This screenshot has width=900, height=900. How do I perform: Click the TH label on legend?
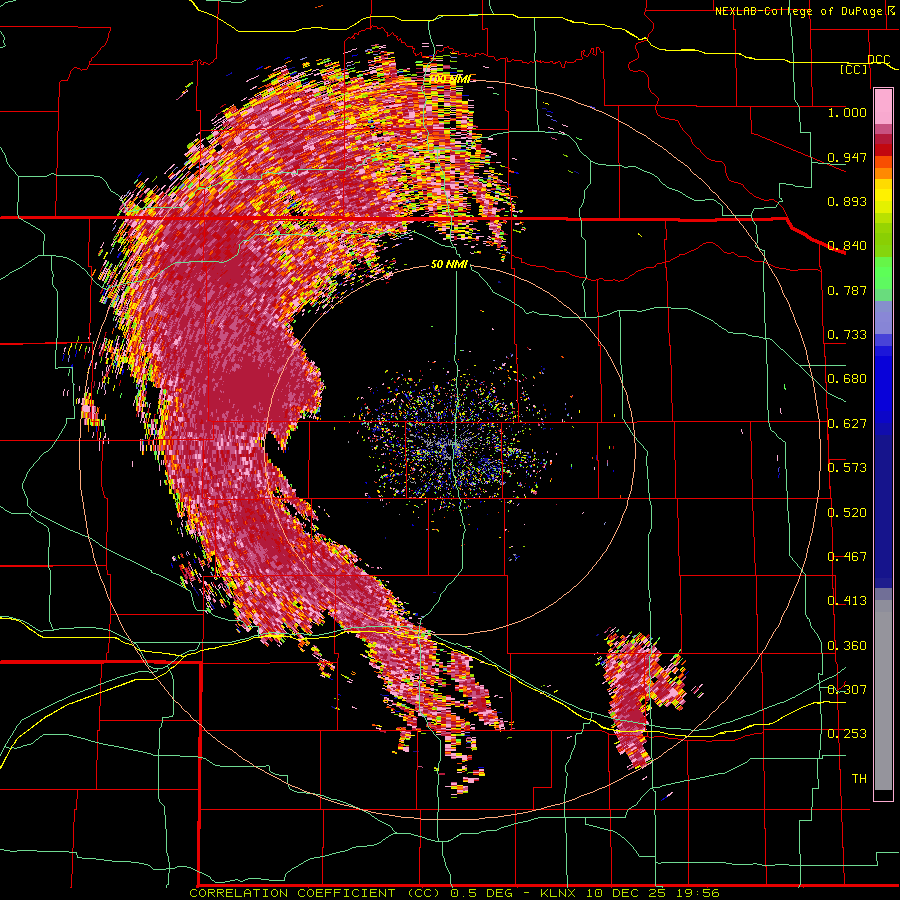[x=859, y=779]
